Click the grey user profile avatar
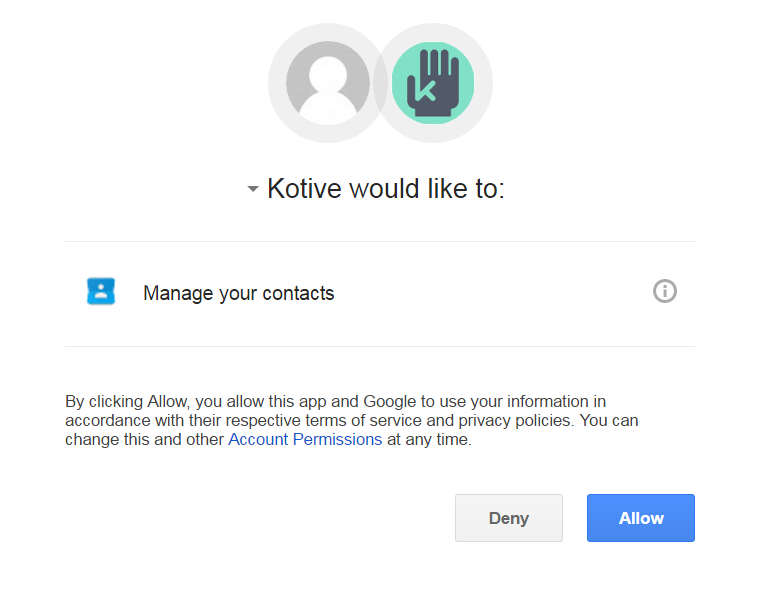Image resolution: width=761 pixels, height=592 pixels. pos(327,83)
